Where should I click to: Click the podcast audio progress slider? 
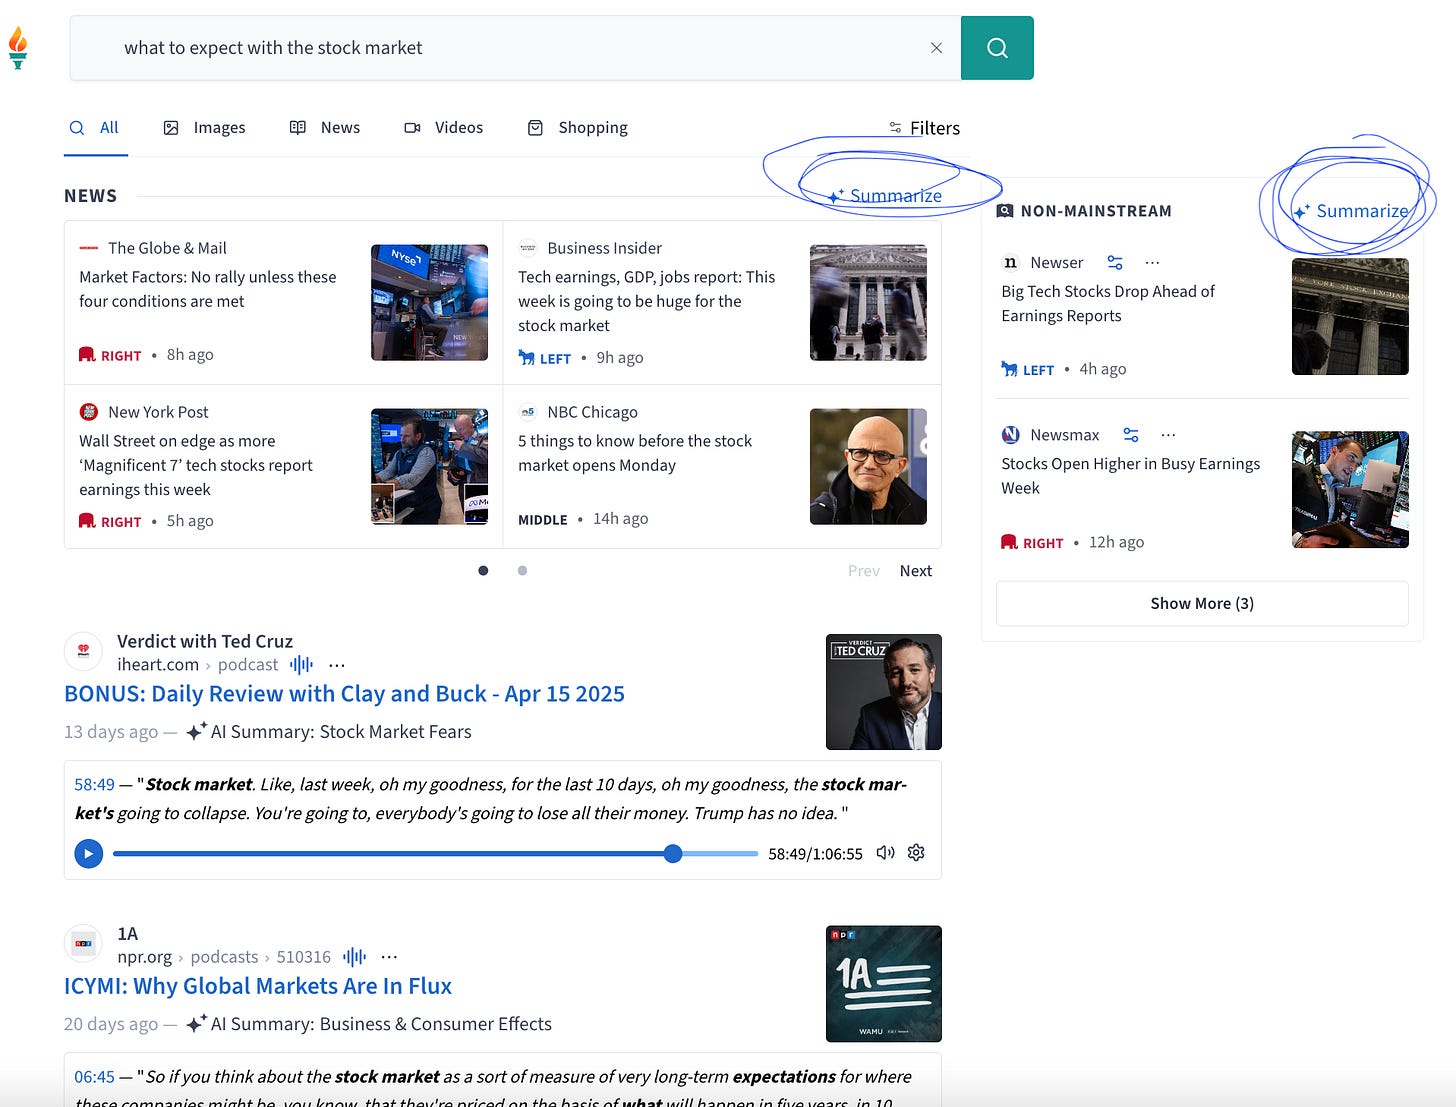435,854
